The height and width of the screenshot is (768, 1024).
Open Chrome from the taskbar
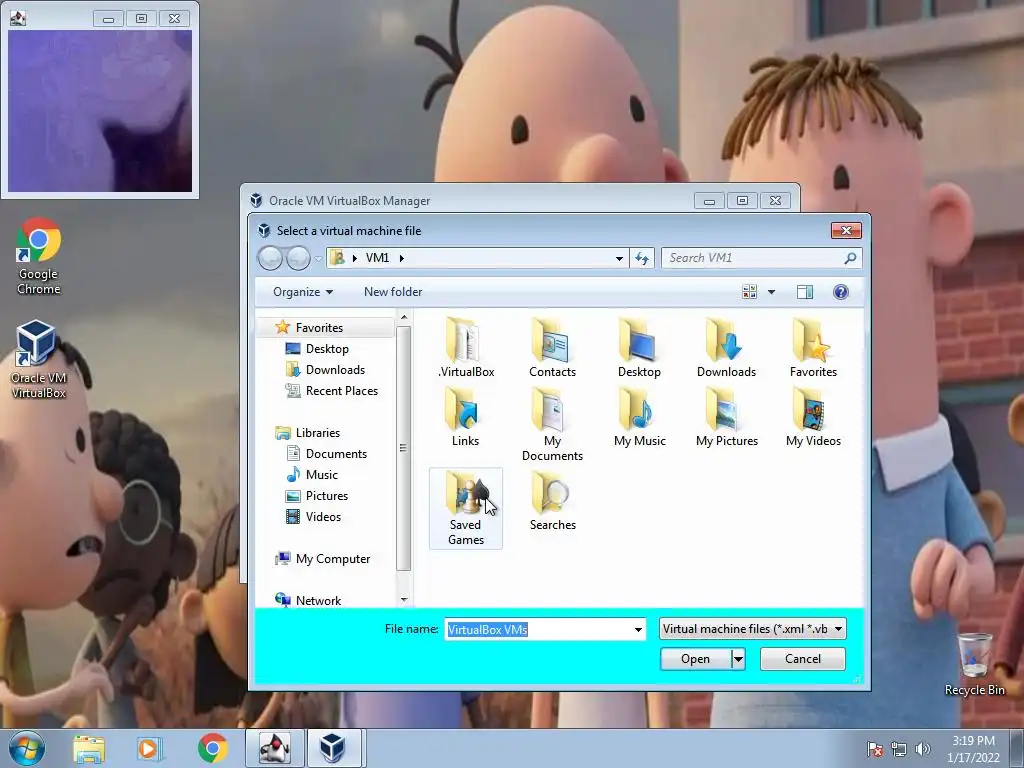coord(212,748)
